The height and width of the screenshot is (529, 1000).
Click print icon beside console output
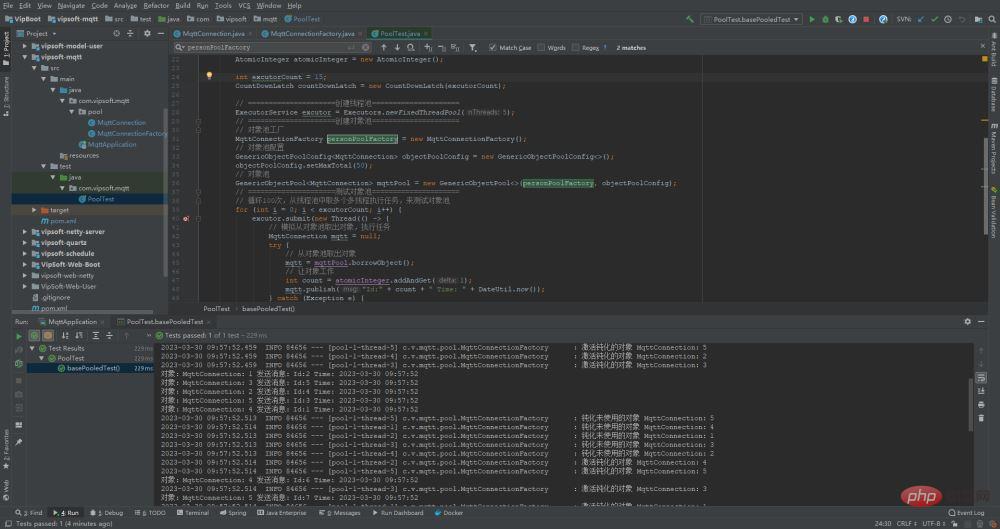click(x=981, y=405)
